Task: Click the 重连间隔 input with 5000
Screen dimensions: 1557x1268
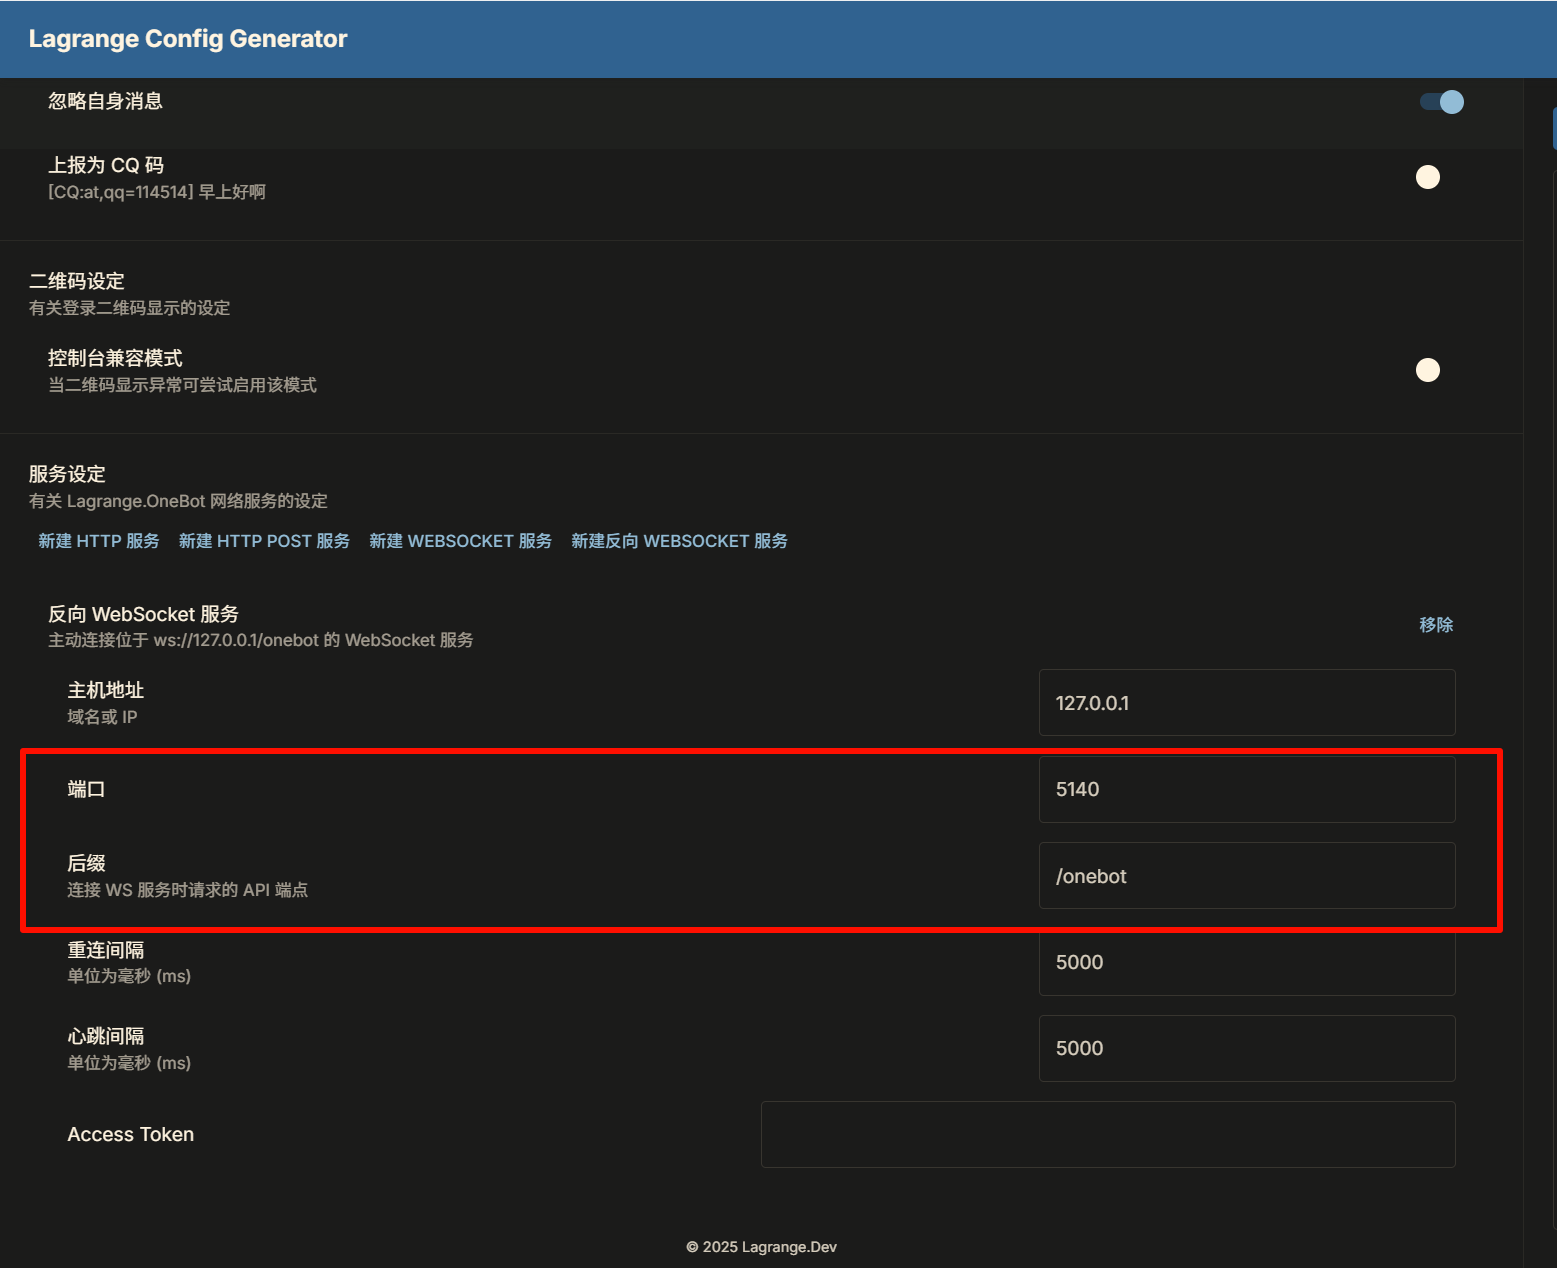Action: [1247, 962]
